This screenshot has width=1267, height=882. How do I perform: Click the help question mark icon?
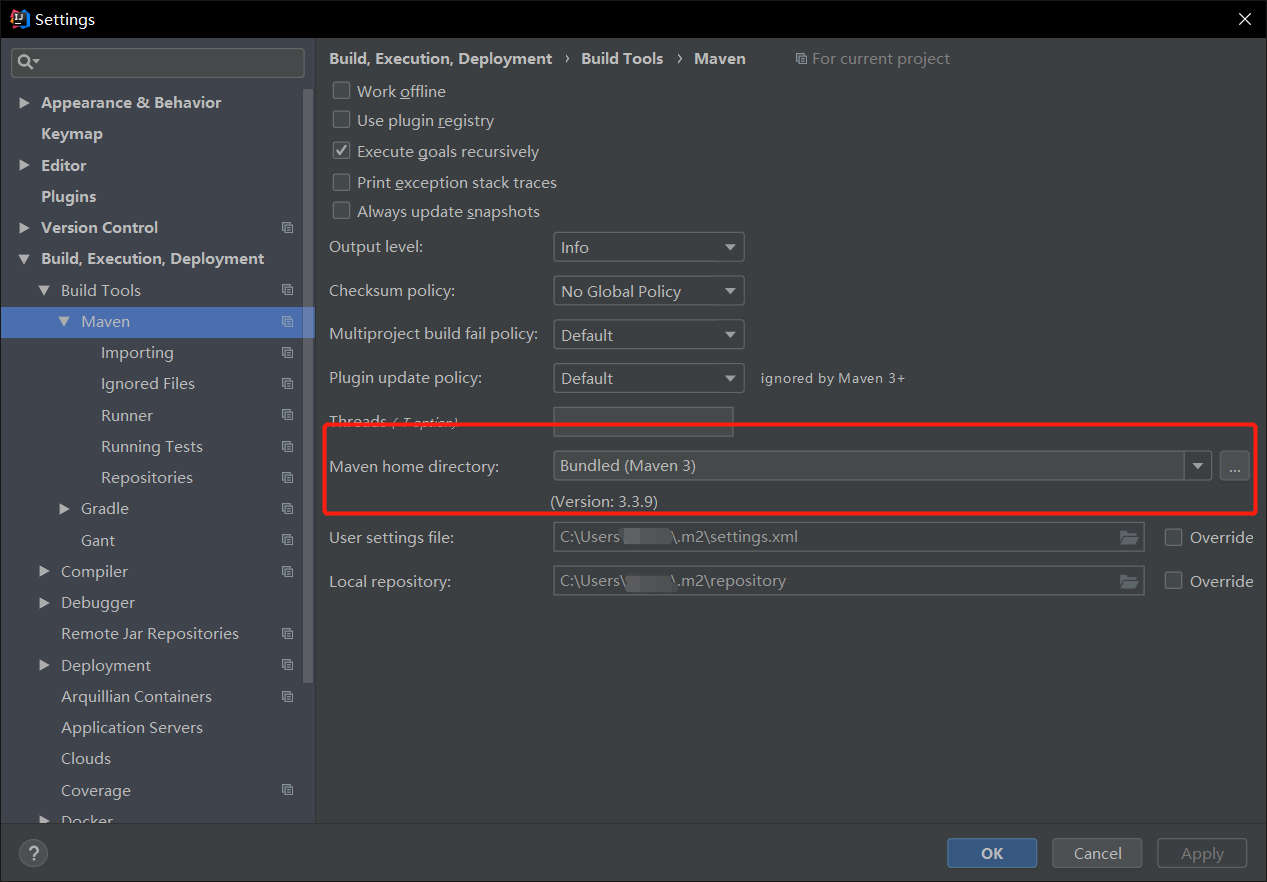click(33, 853)
